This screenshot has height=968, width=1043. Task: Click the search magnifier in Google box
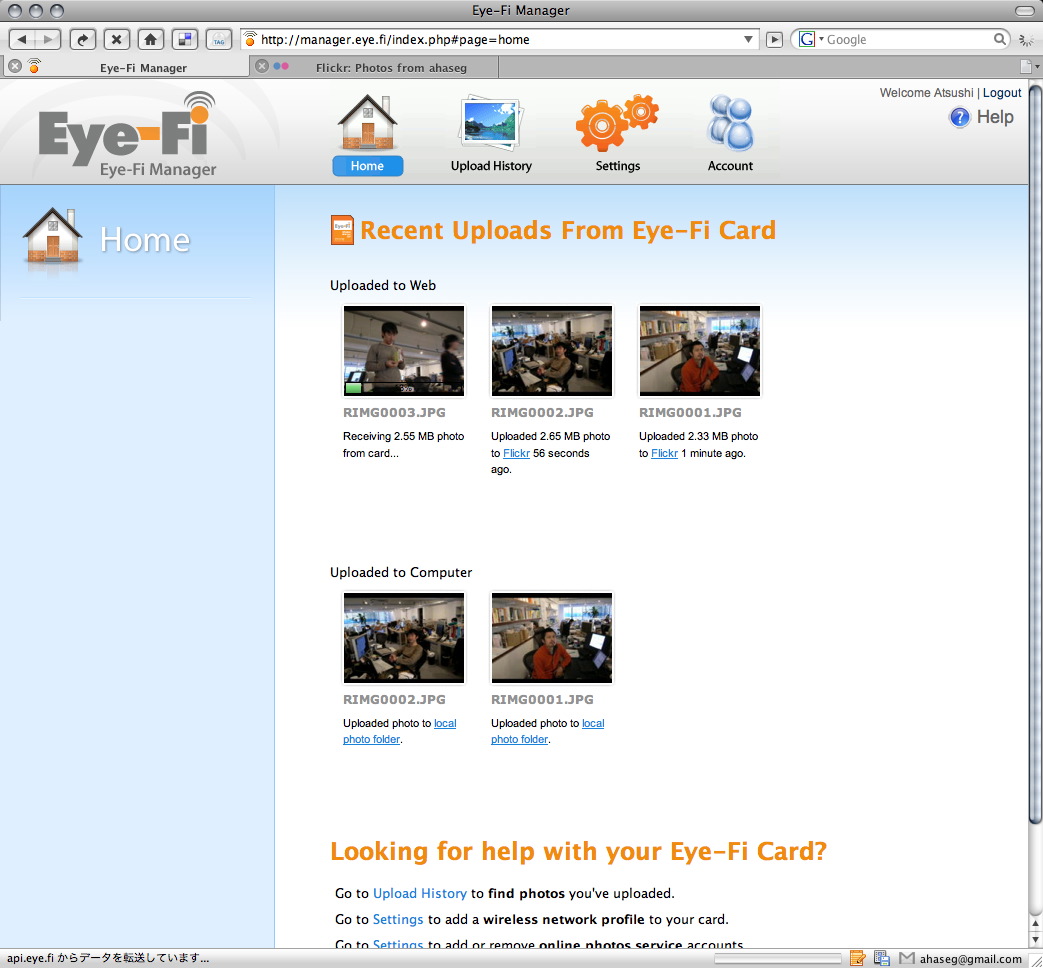click(999, 39)
